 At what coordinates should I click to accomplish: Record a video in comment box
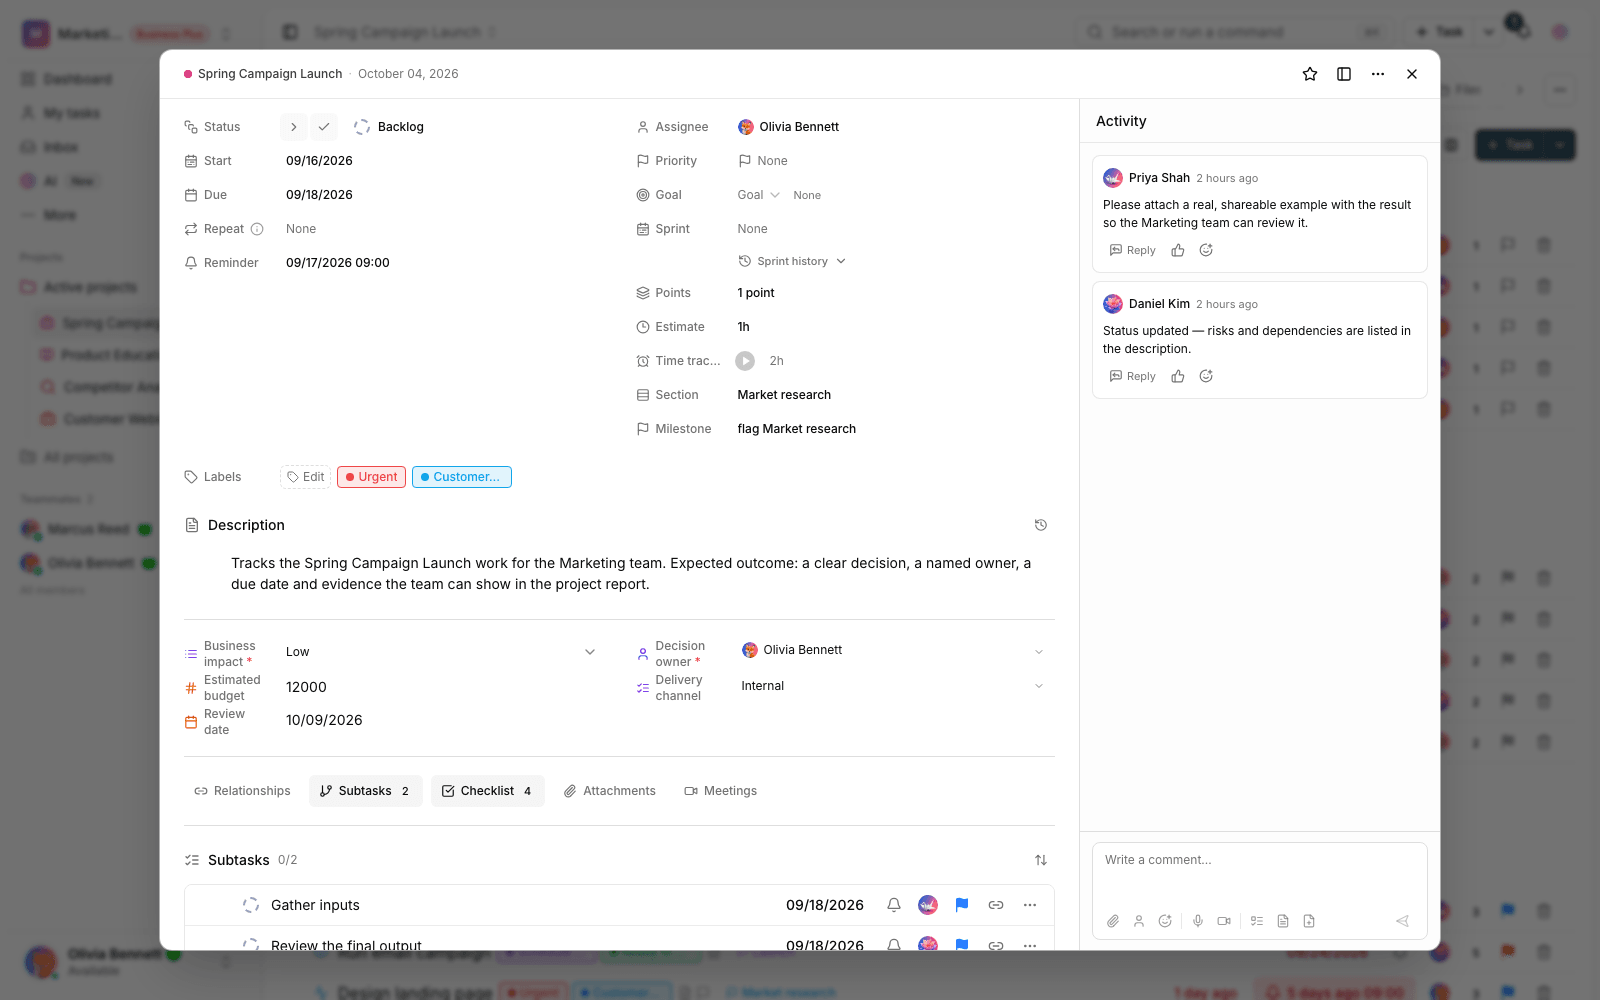[1224, 921]
